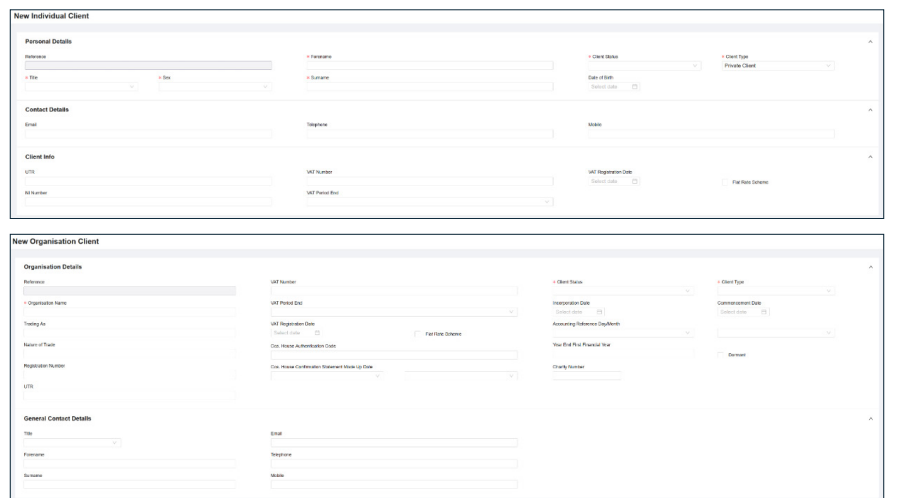Click the NI Number input field
Viewport: 903px width, 498px height.
(147, 202)
